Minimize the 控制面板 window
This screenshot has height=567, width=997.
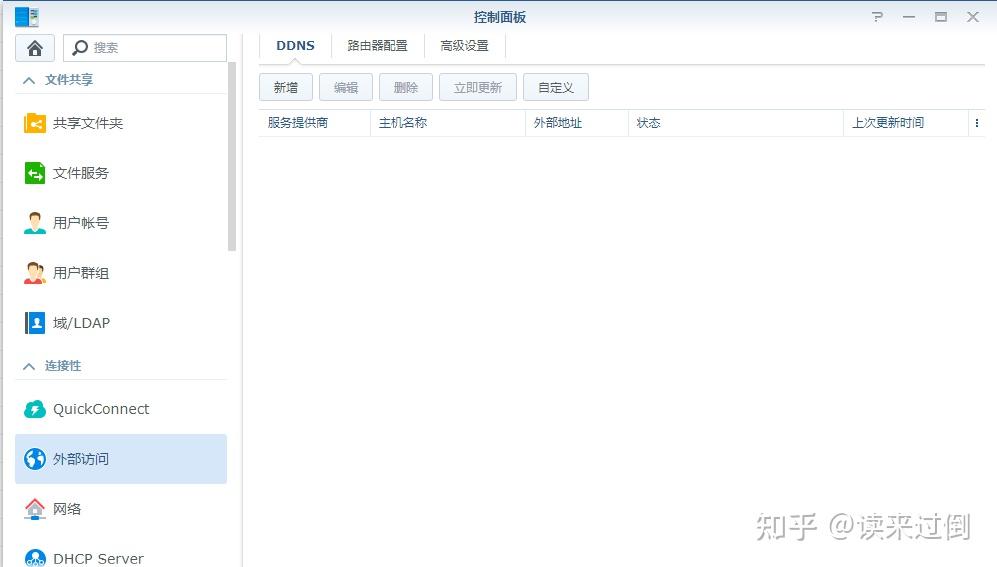coord(909,17)
